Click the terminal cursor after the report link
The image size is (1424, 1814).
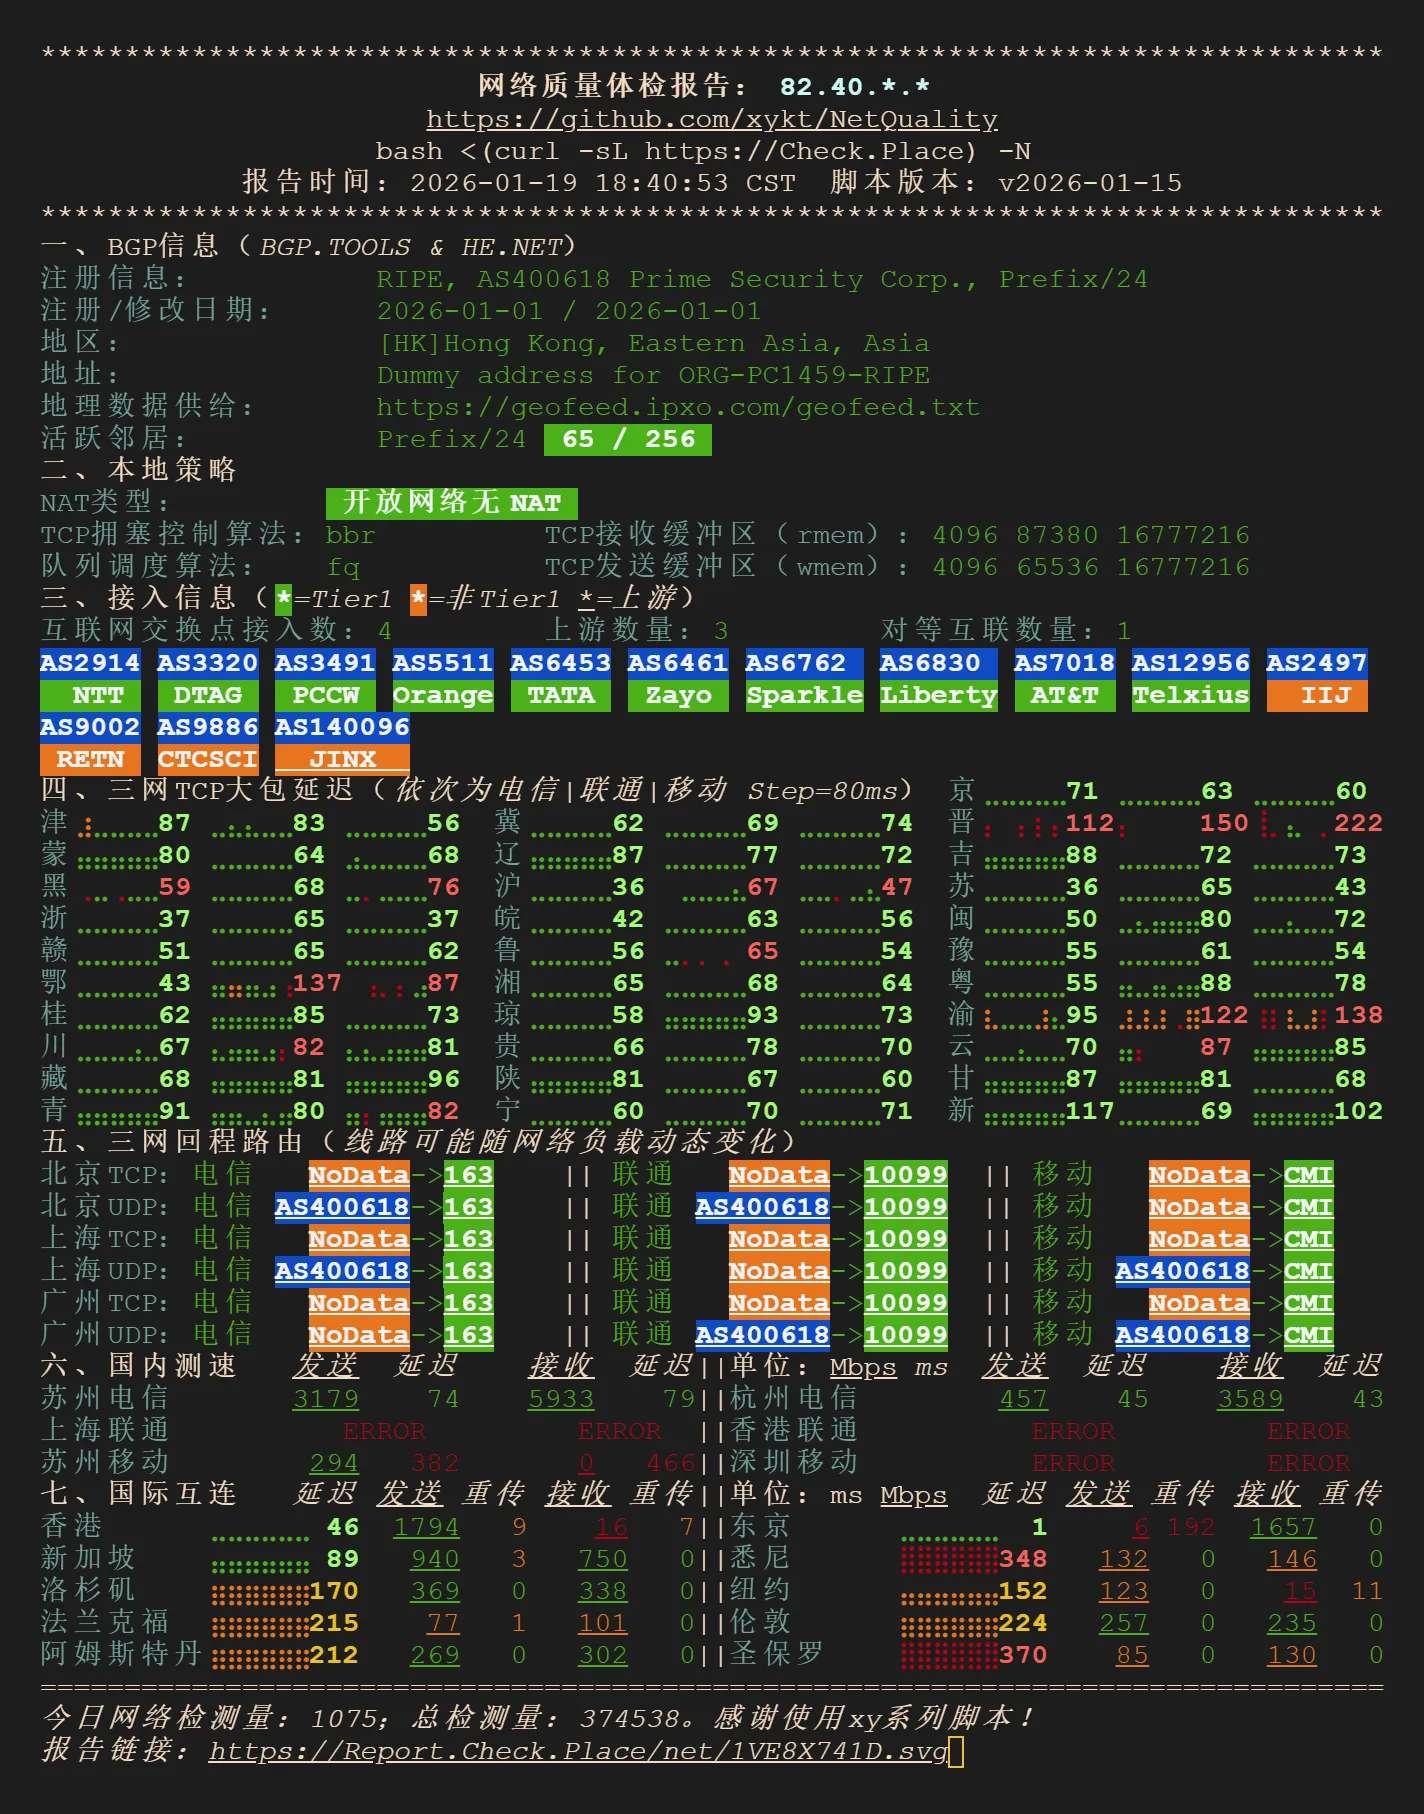[x=956, y=1751]
